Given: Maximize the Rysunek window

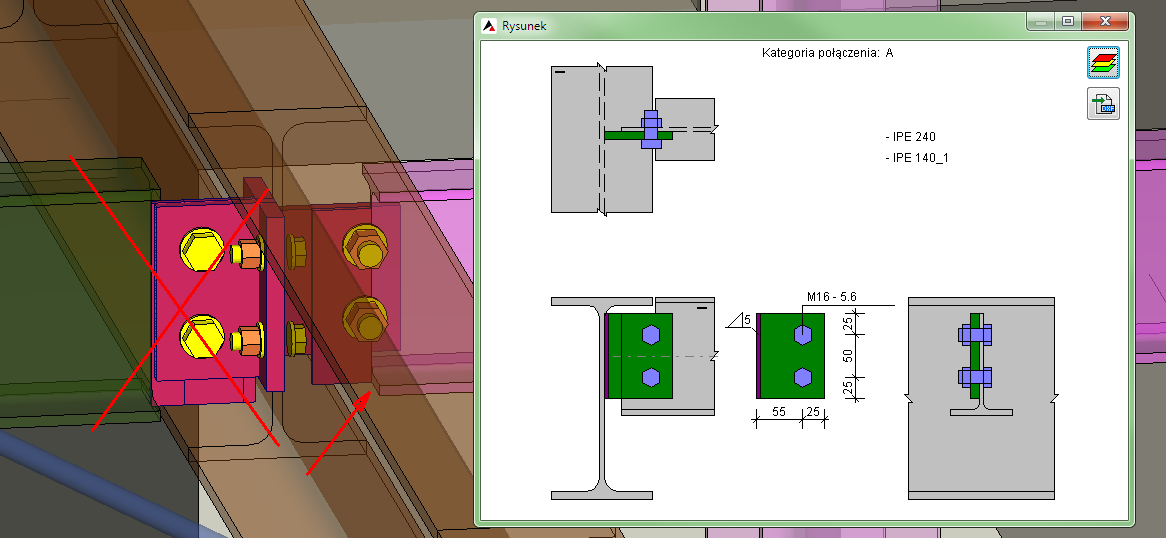Looking at the screenshot, I should [x=1068, y=22].
